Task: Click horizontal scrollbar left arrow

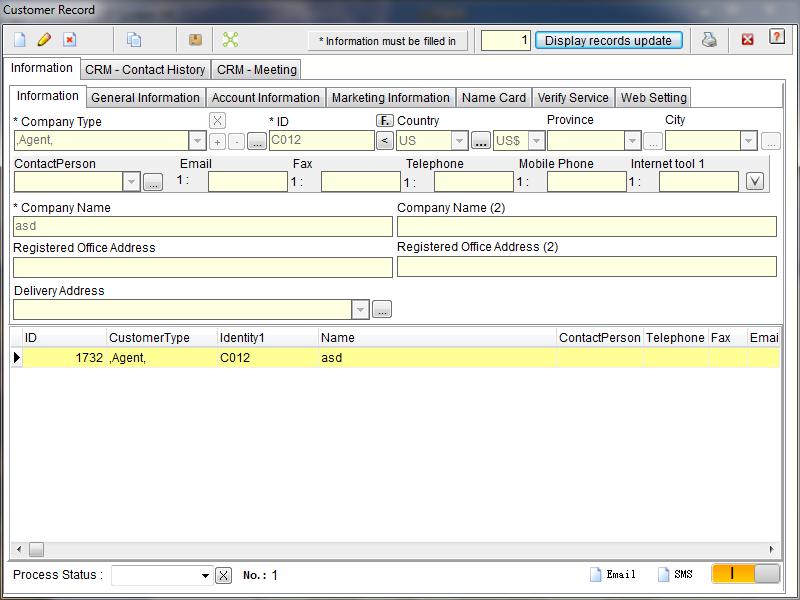Action: (x=19, y=549)
